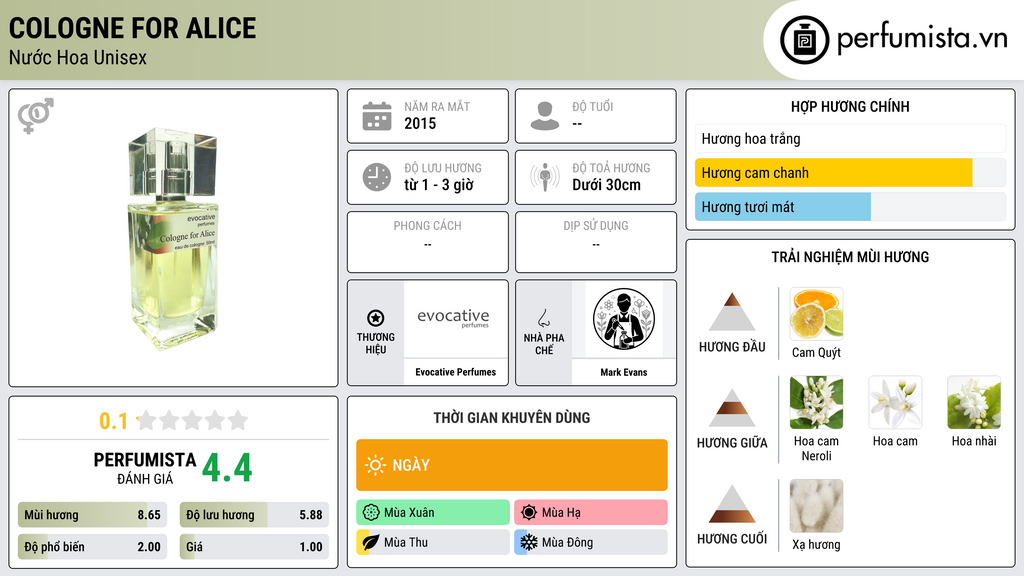
Task: Click the Mùi hương 8.65 score bar
Action: click(x=92, y=515)
